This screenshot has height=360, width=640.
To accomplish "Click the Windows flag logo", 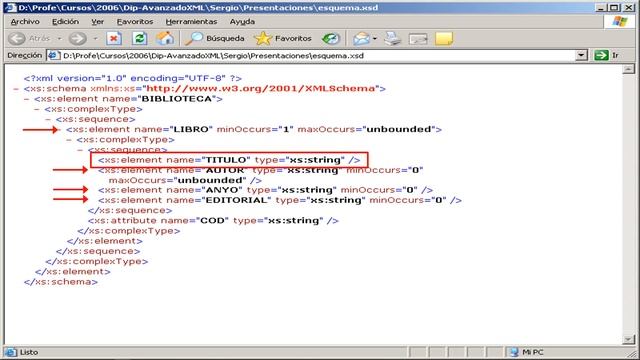I will tap(620, 21).
